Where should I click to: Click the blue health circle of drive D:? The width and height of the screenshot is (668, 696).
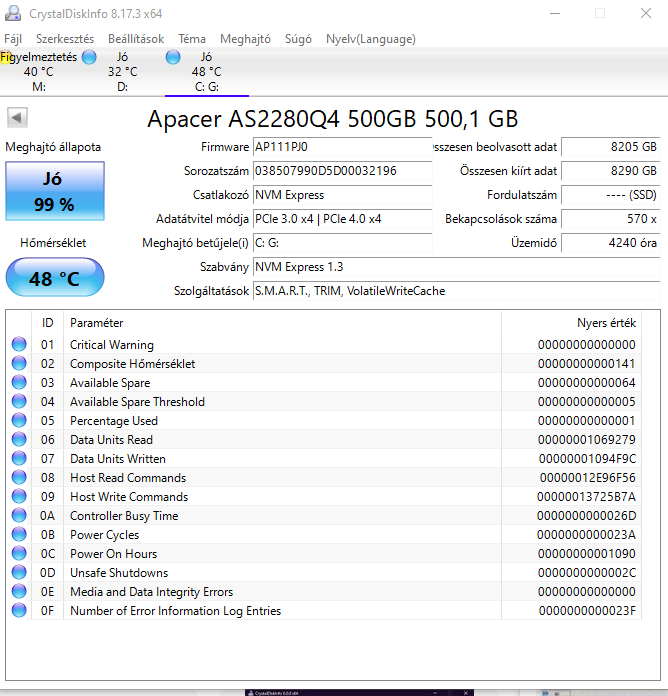89,57
